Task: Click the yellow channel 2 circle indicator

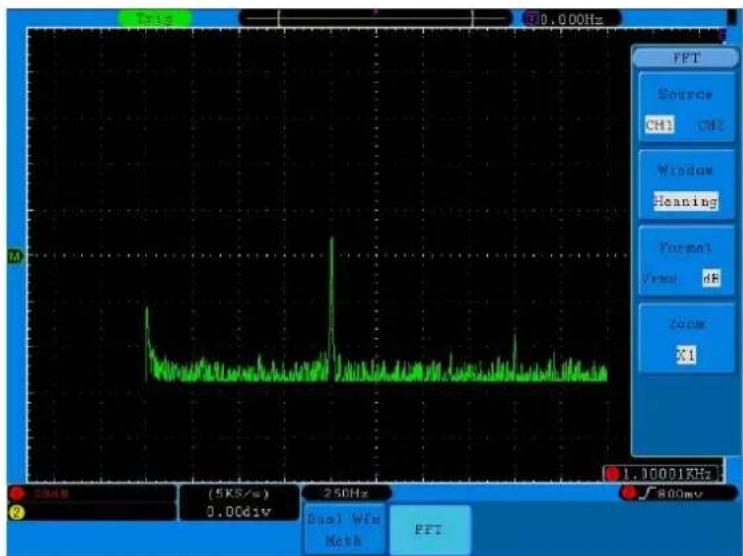Action: tap(17, 512)
